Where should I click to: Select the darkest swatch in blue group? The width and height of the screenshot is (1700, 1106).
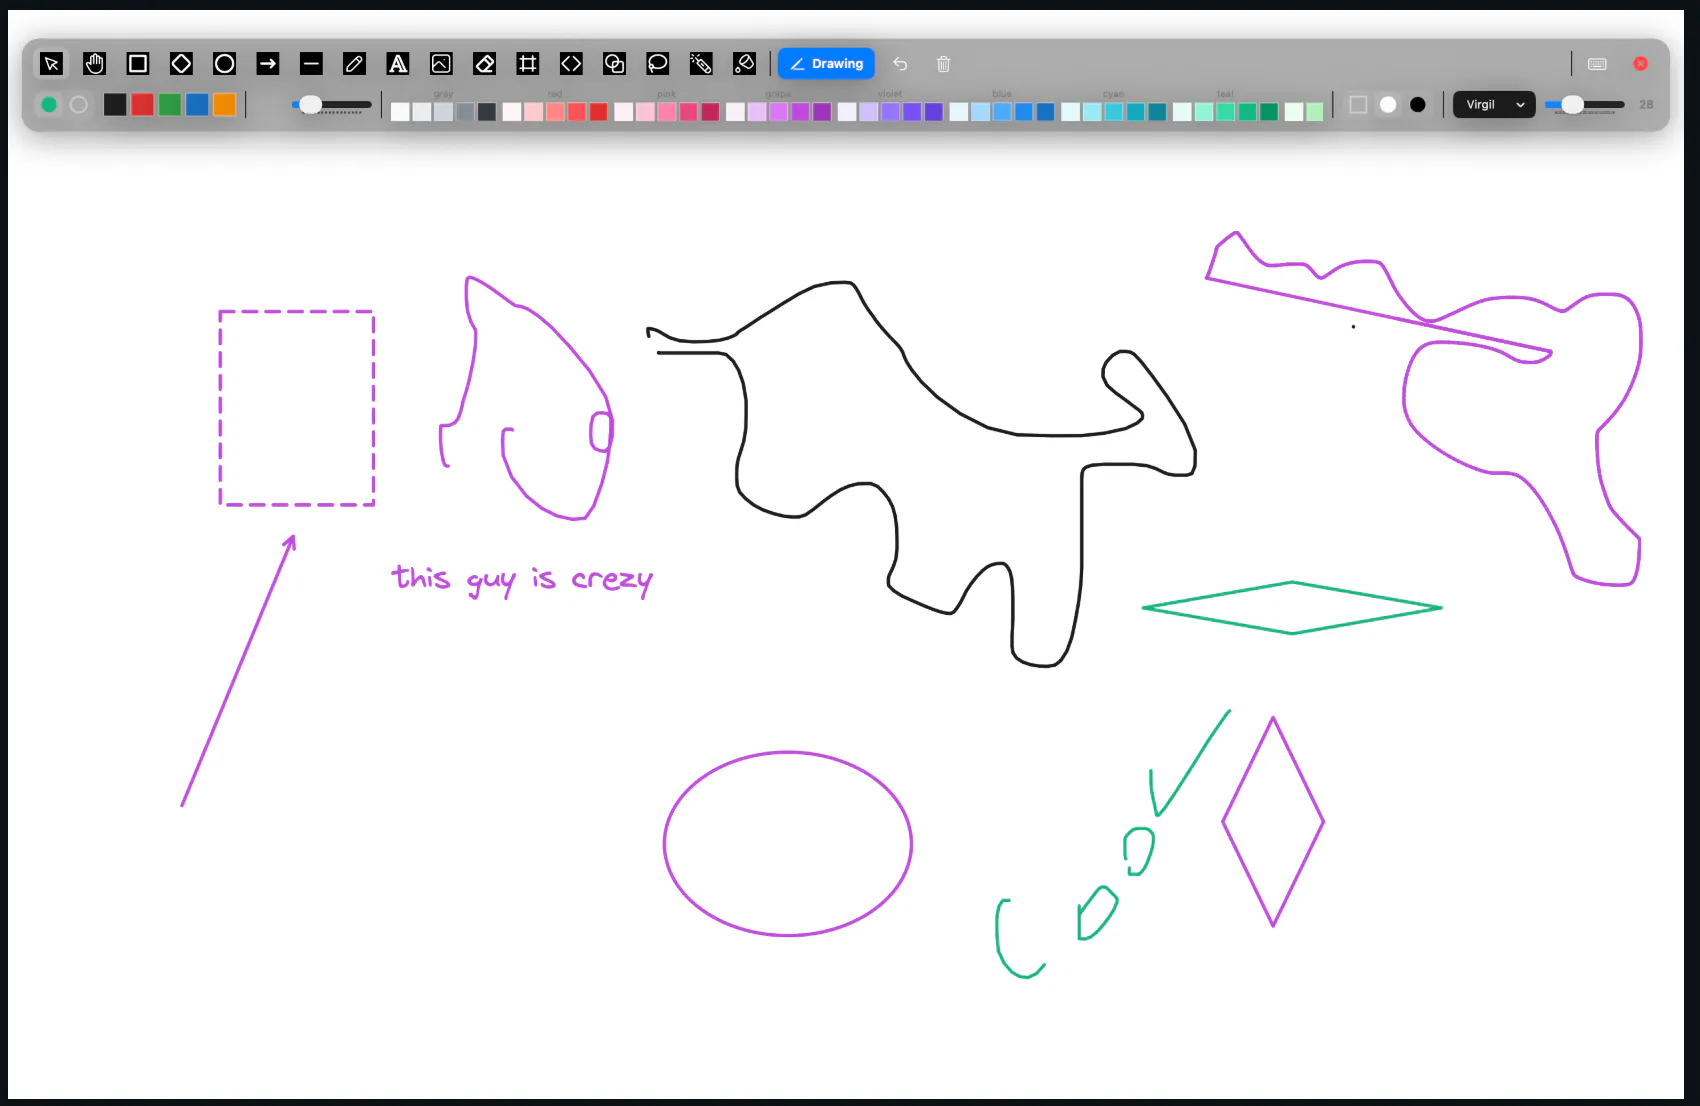click(1046, 112)
